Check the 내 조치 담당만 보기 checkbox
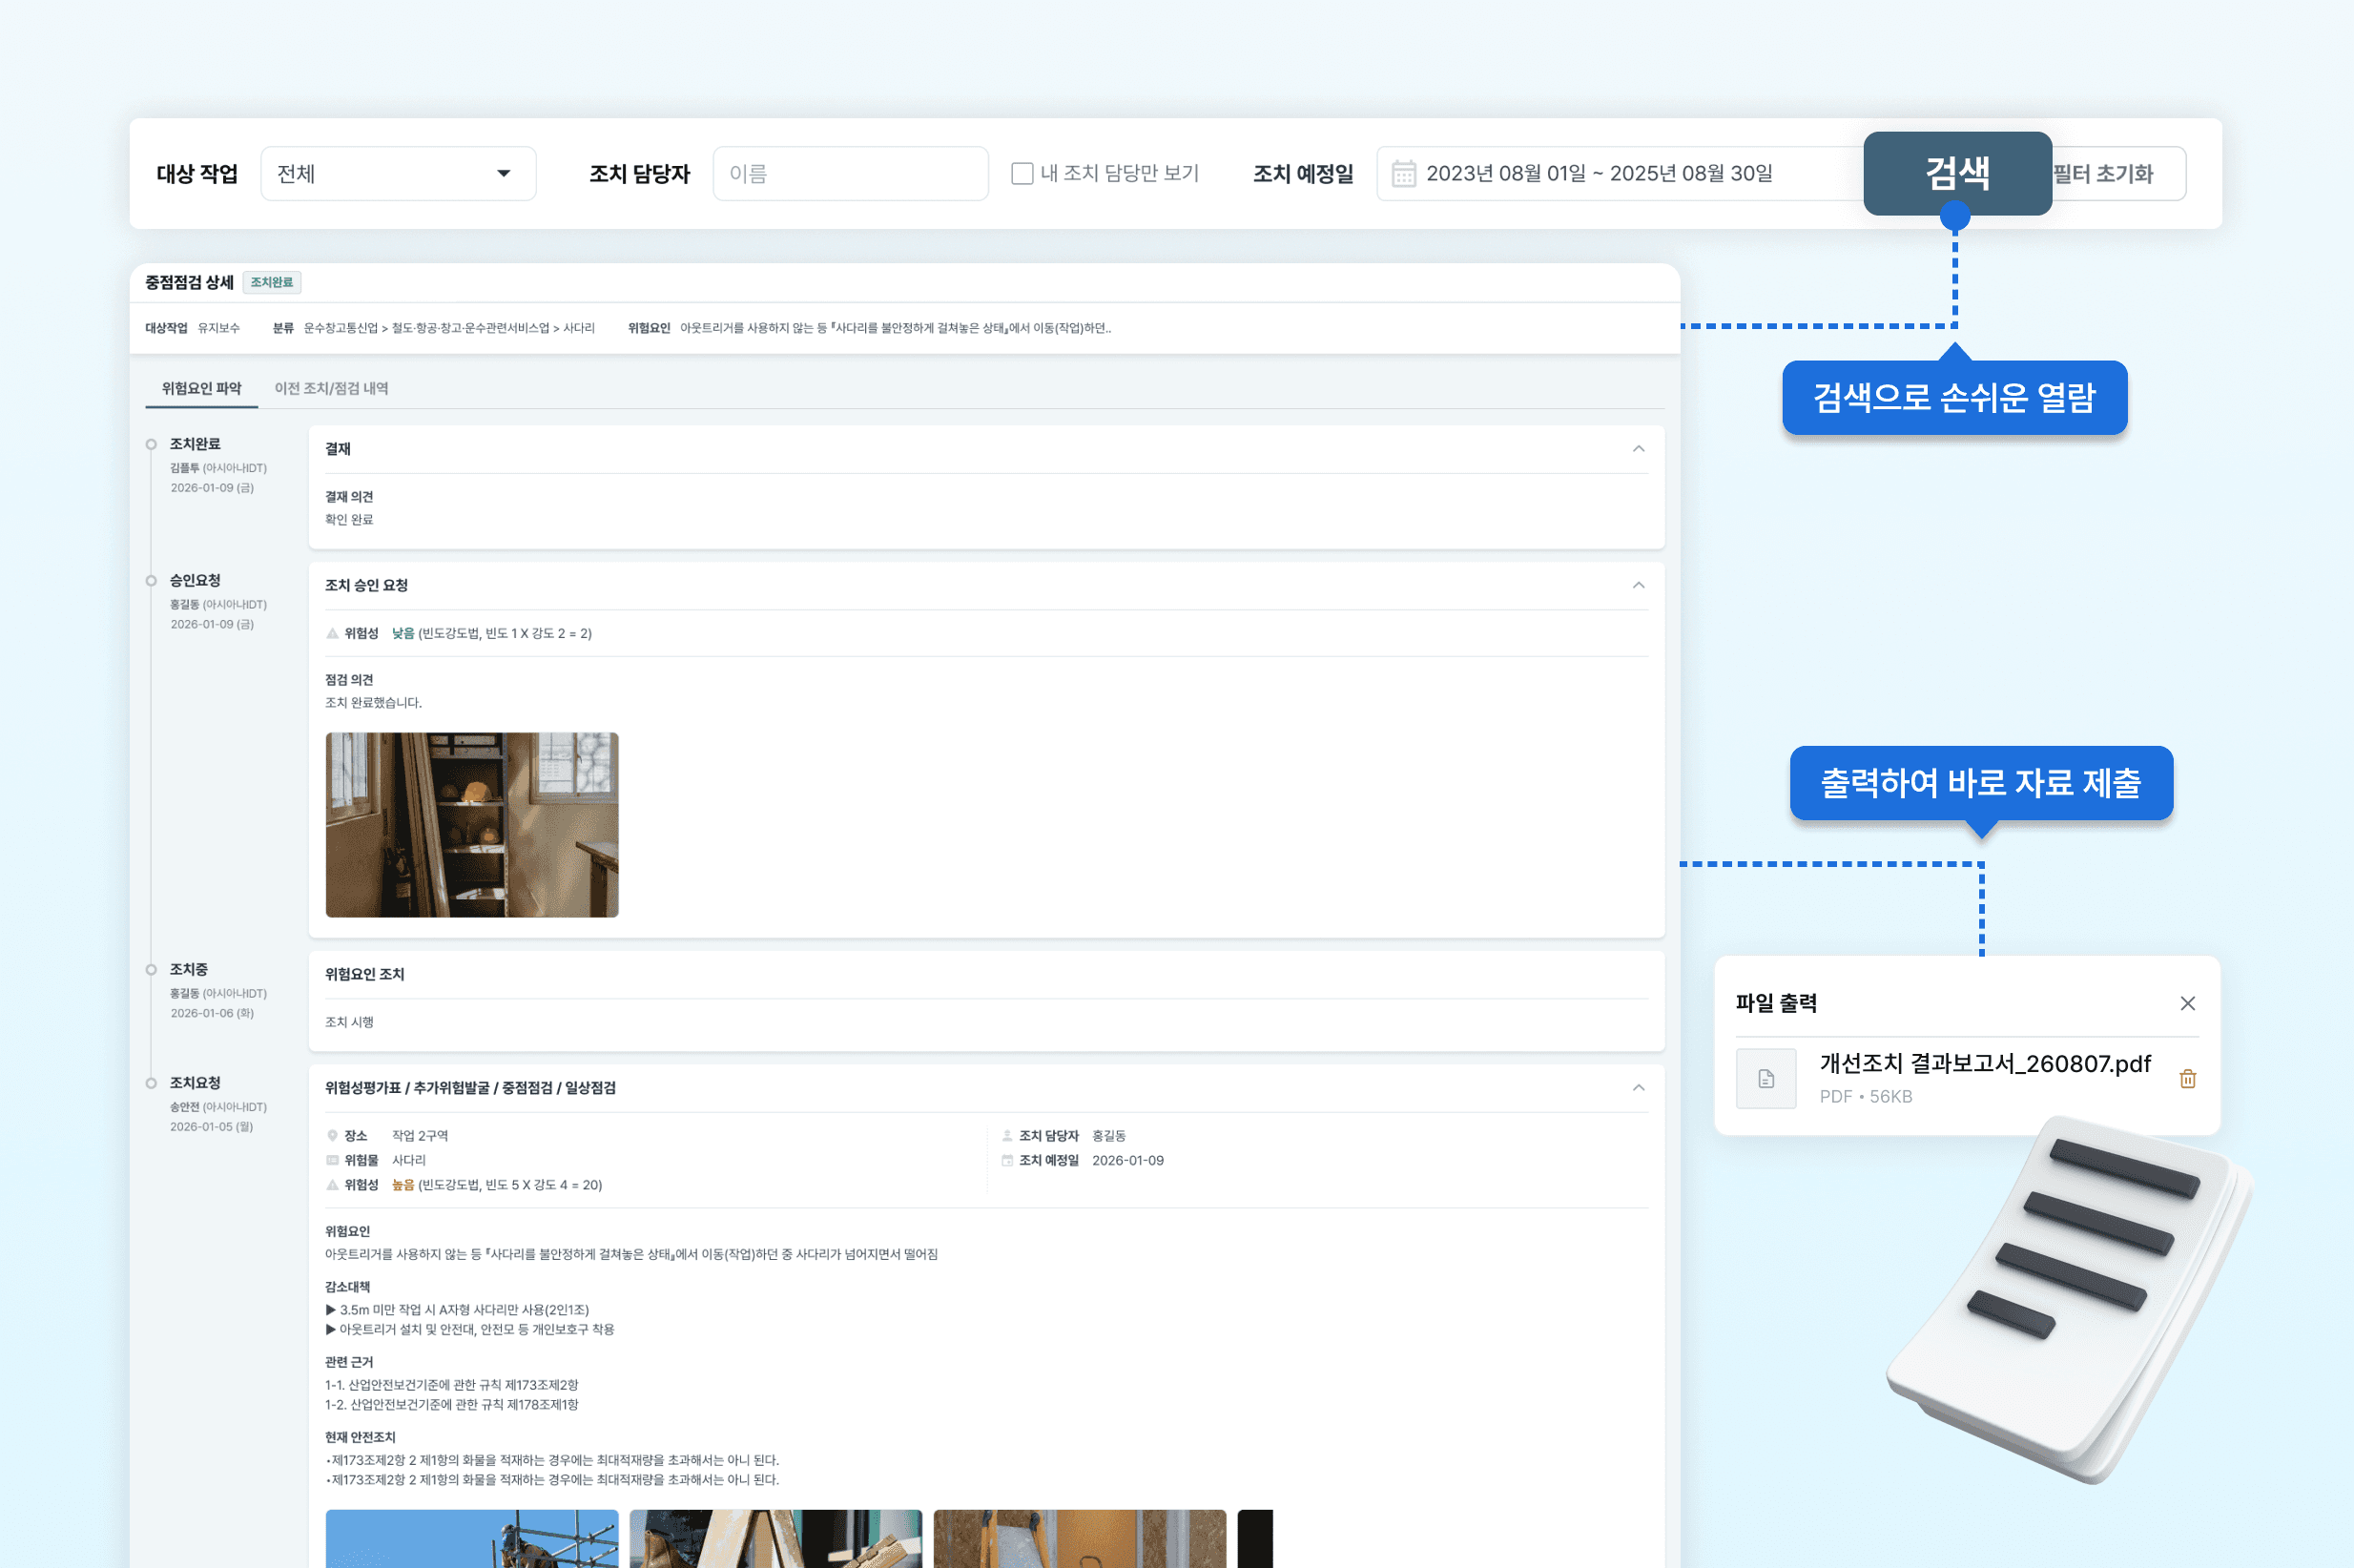 point(1022,173)
